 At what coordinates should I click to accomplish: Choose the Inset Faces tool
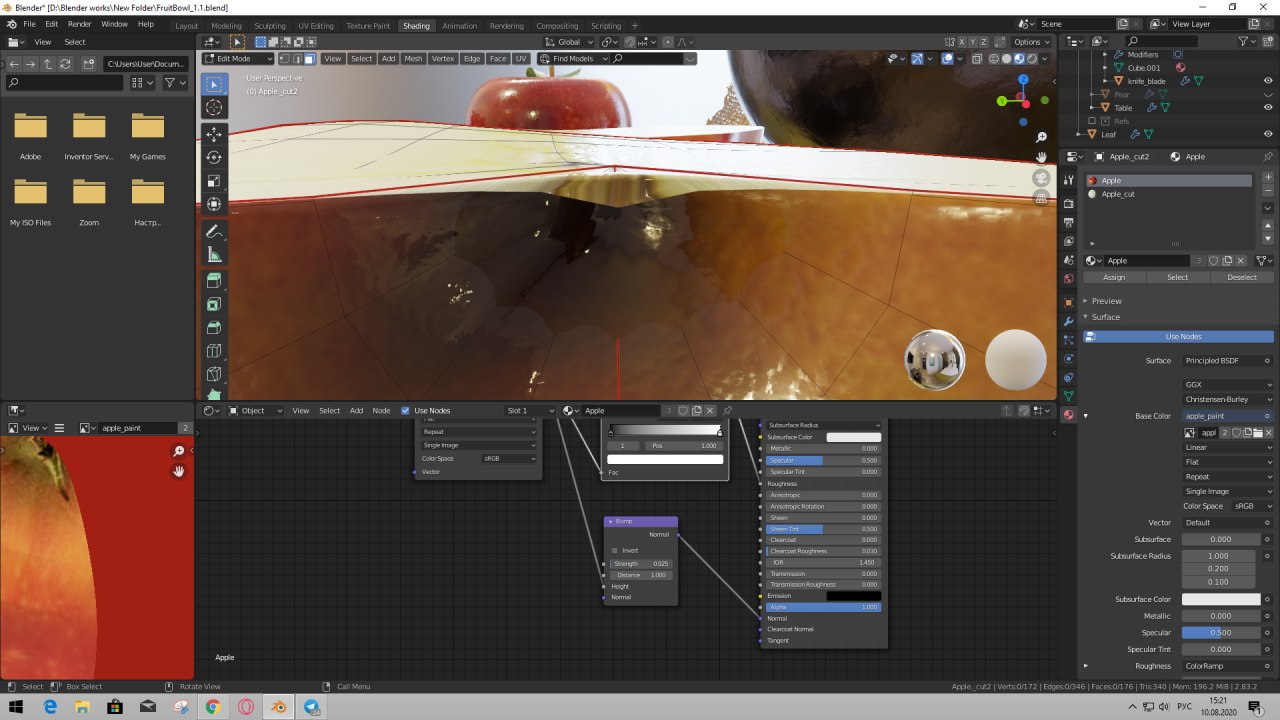click(x=214, y=304)
